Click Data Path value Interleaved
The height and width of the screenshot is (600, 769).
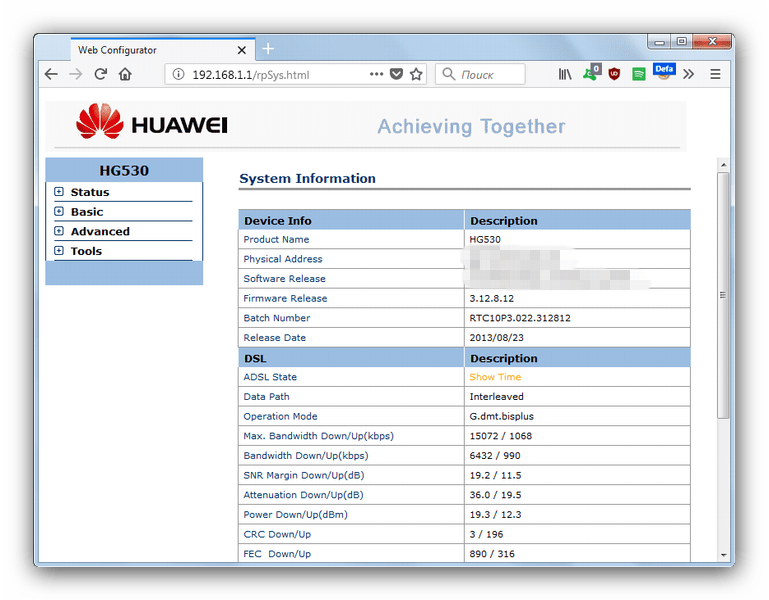coord(496,396)
